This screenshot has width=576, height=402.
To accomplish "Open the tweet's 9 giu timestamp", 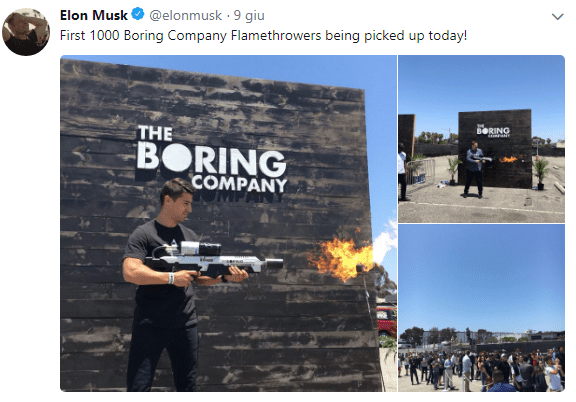I will coord(249,15).
